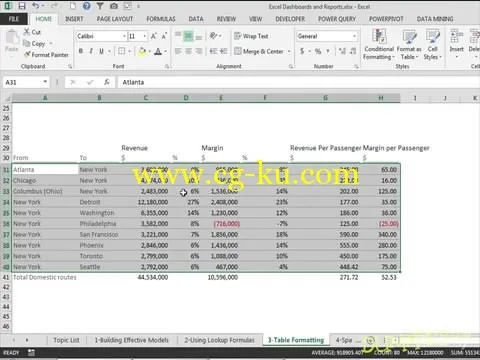Click Decrease Font Size icon
Image resolution: width=480 pixels, height=360 pixels.
click(x=164, y=36)
